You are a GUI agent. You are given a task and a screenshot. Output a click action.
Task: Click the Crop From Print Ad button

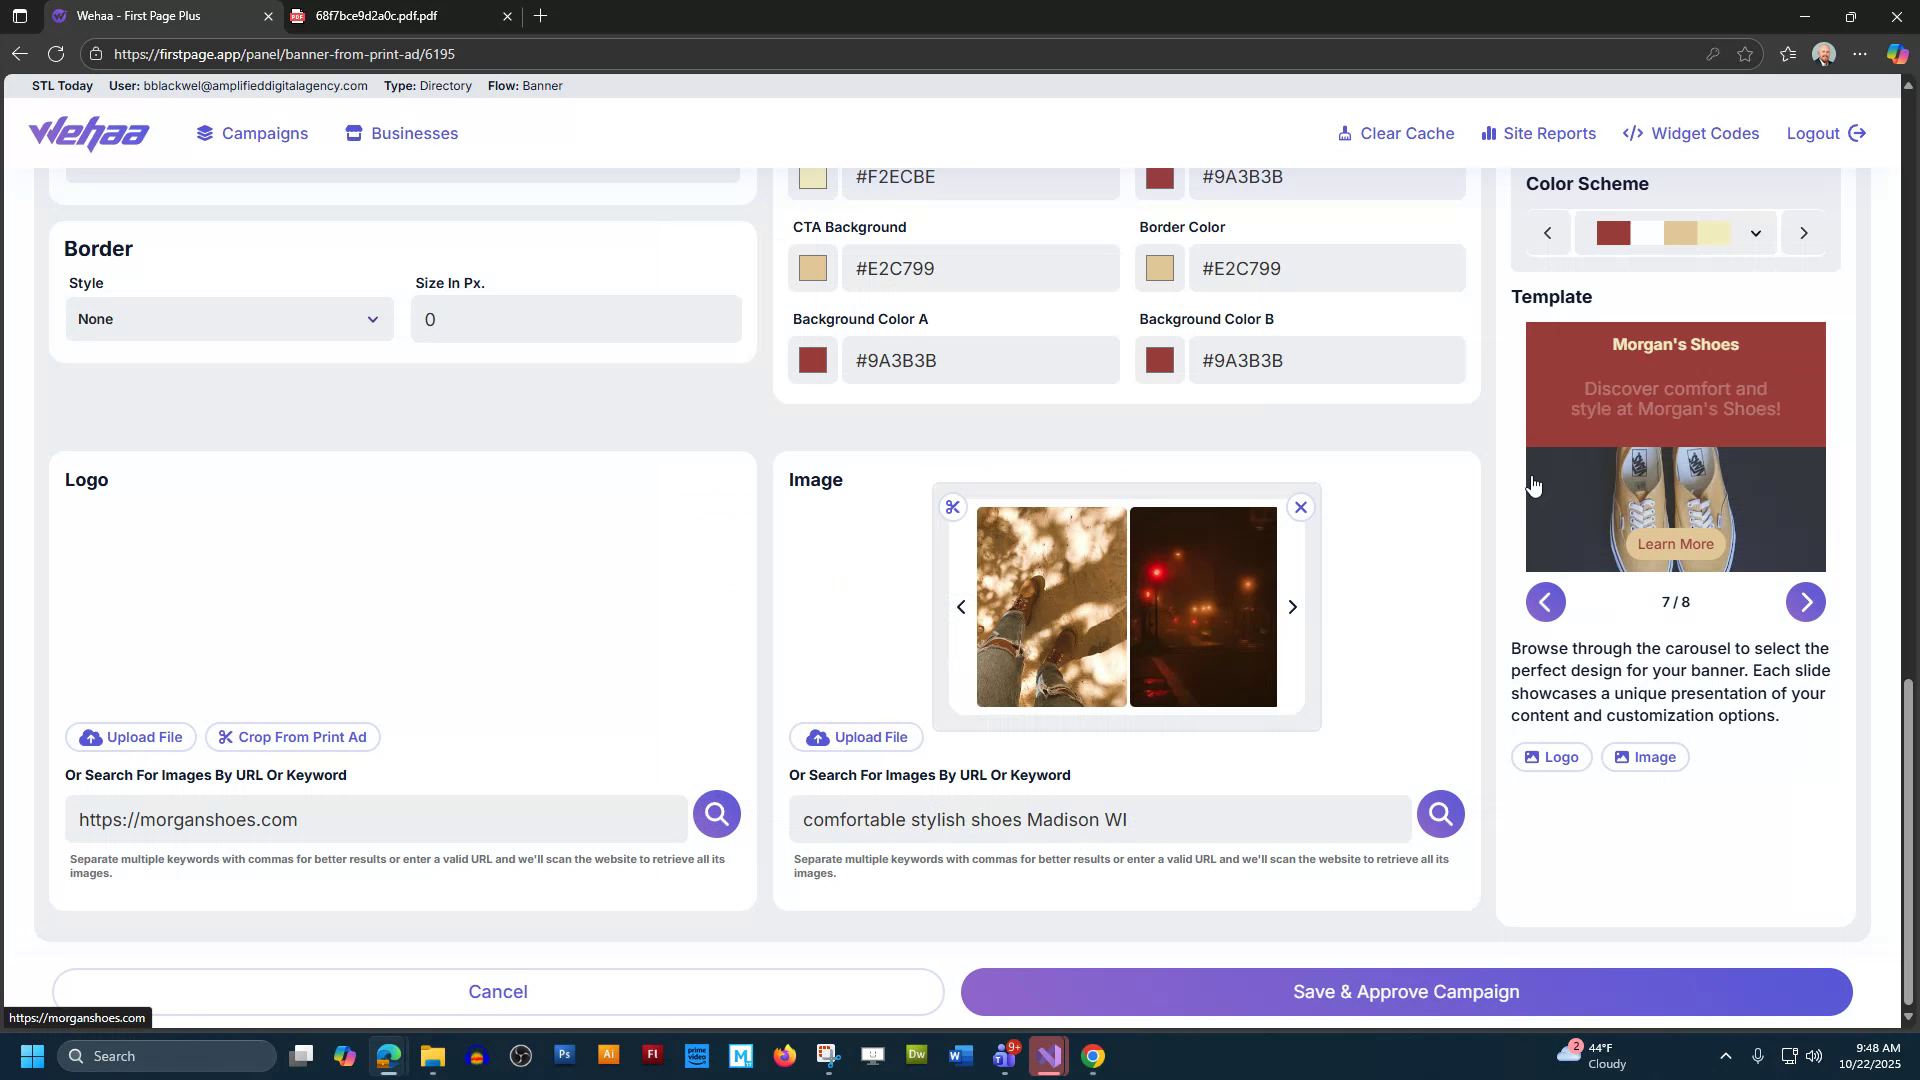pos(292,737)
